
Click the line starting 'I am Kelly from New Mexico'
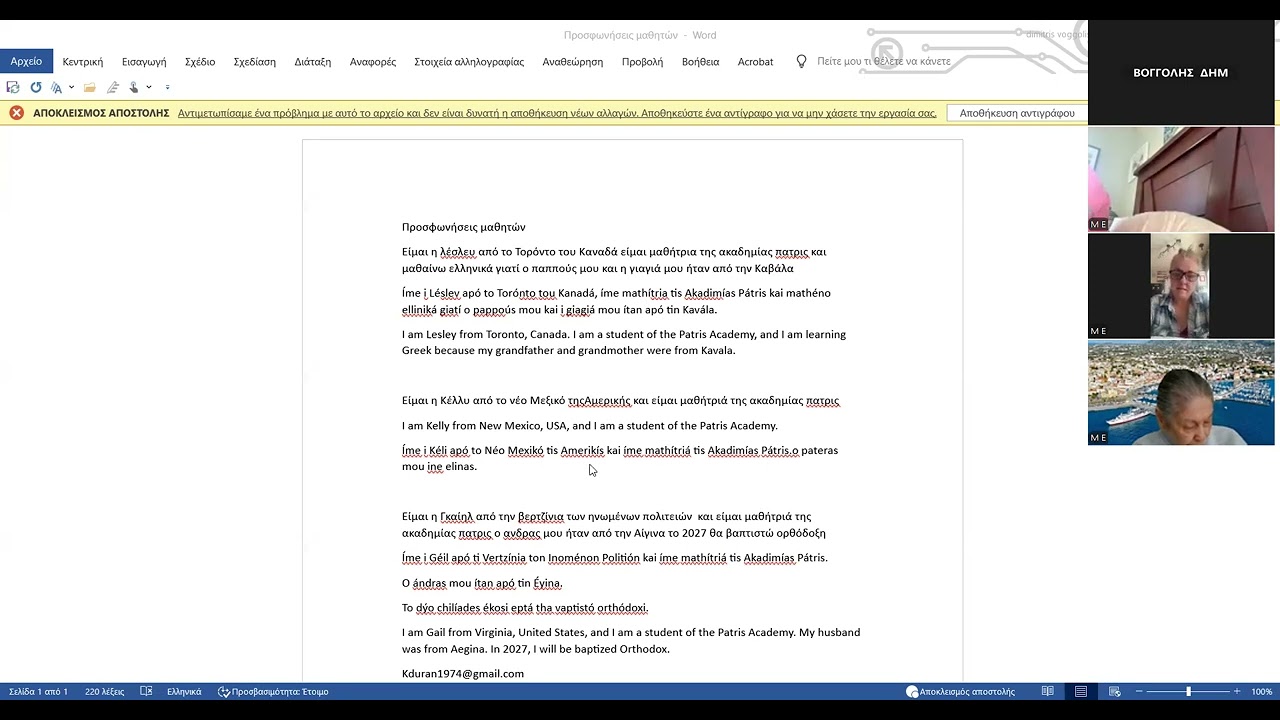pyautogui.click(x=589, y=426)
